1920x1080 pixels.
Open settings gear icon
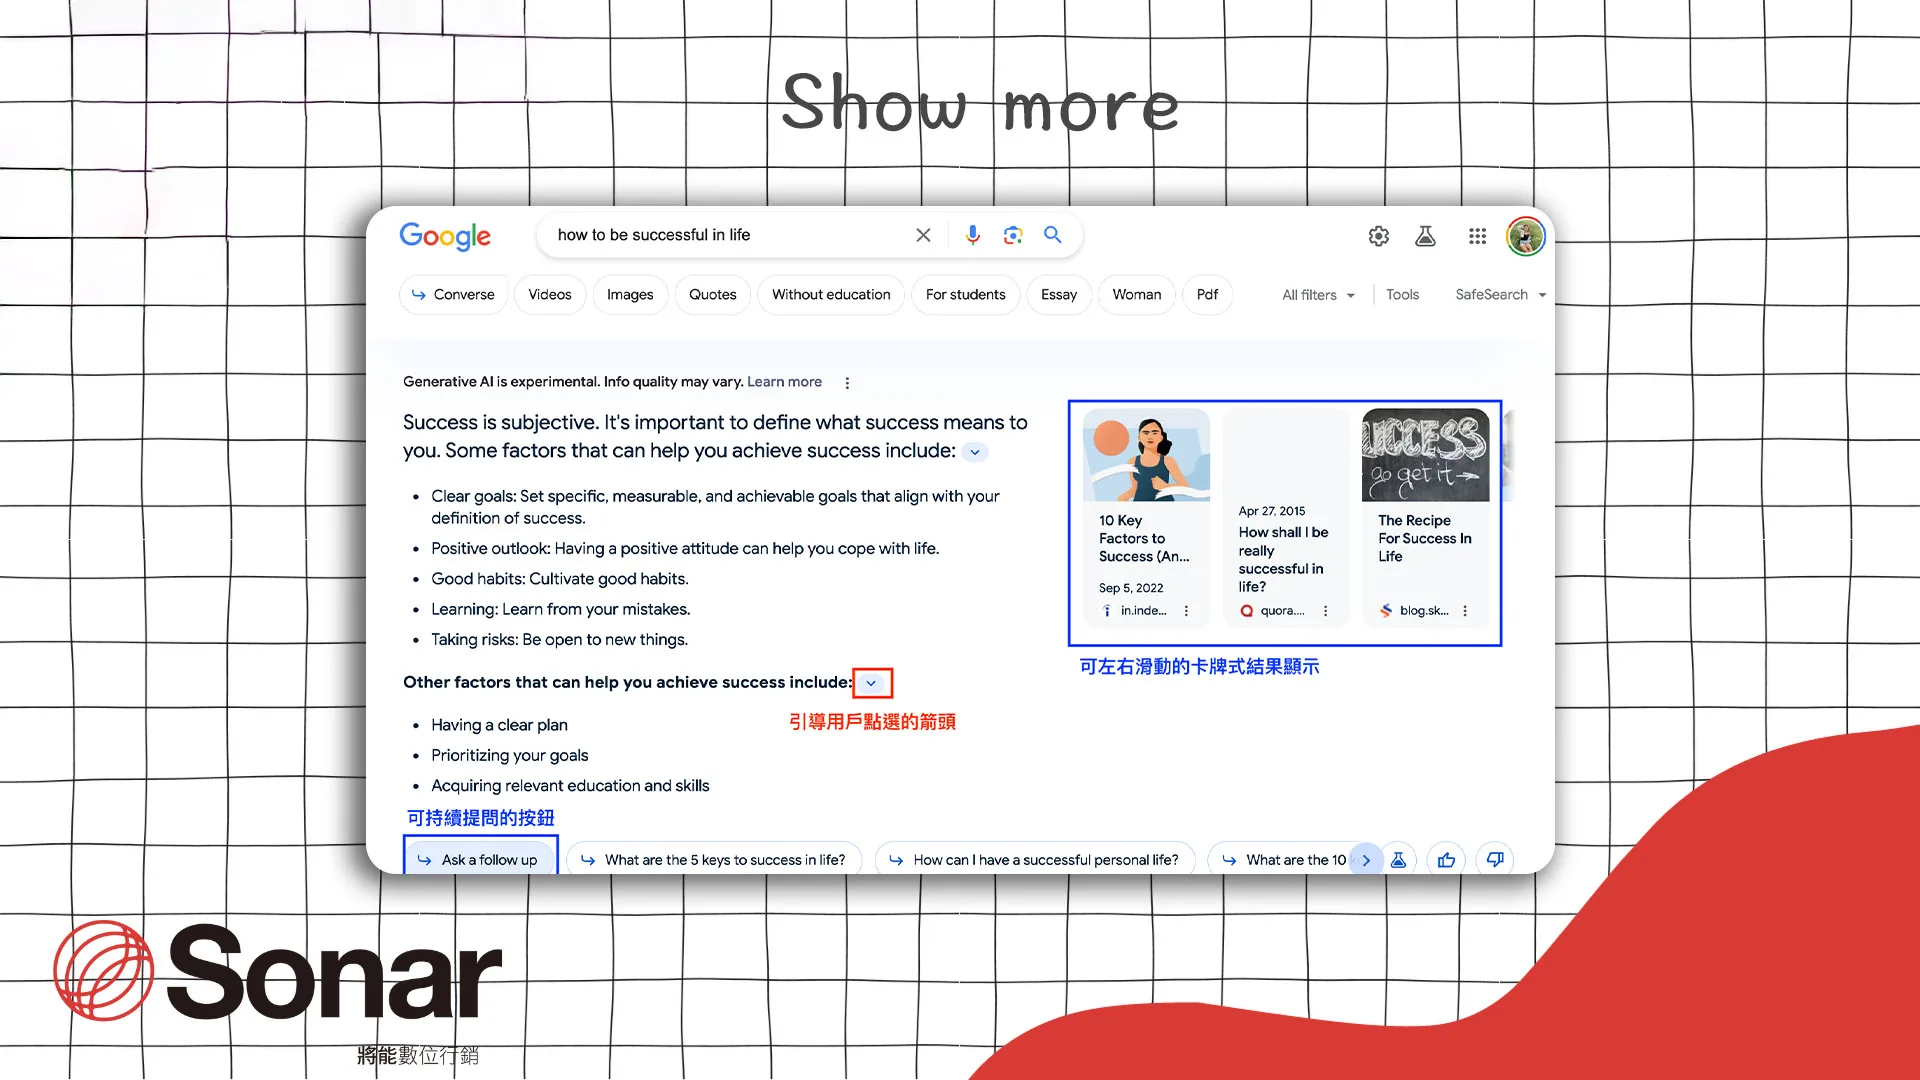coord(1379,236)
